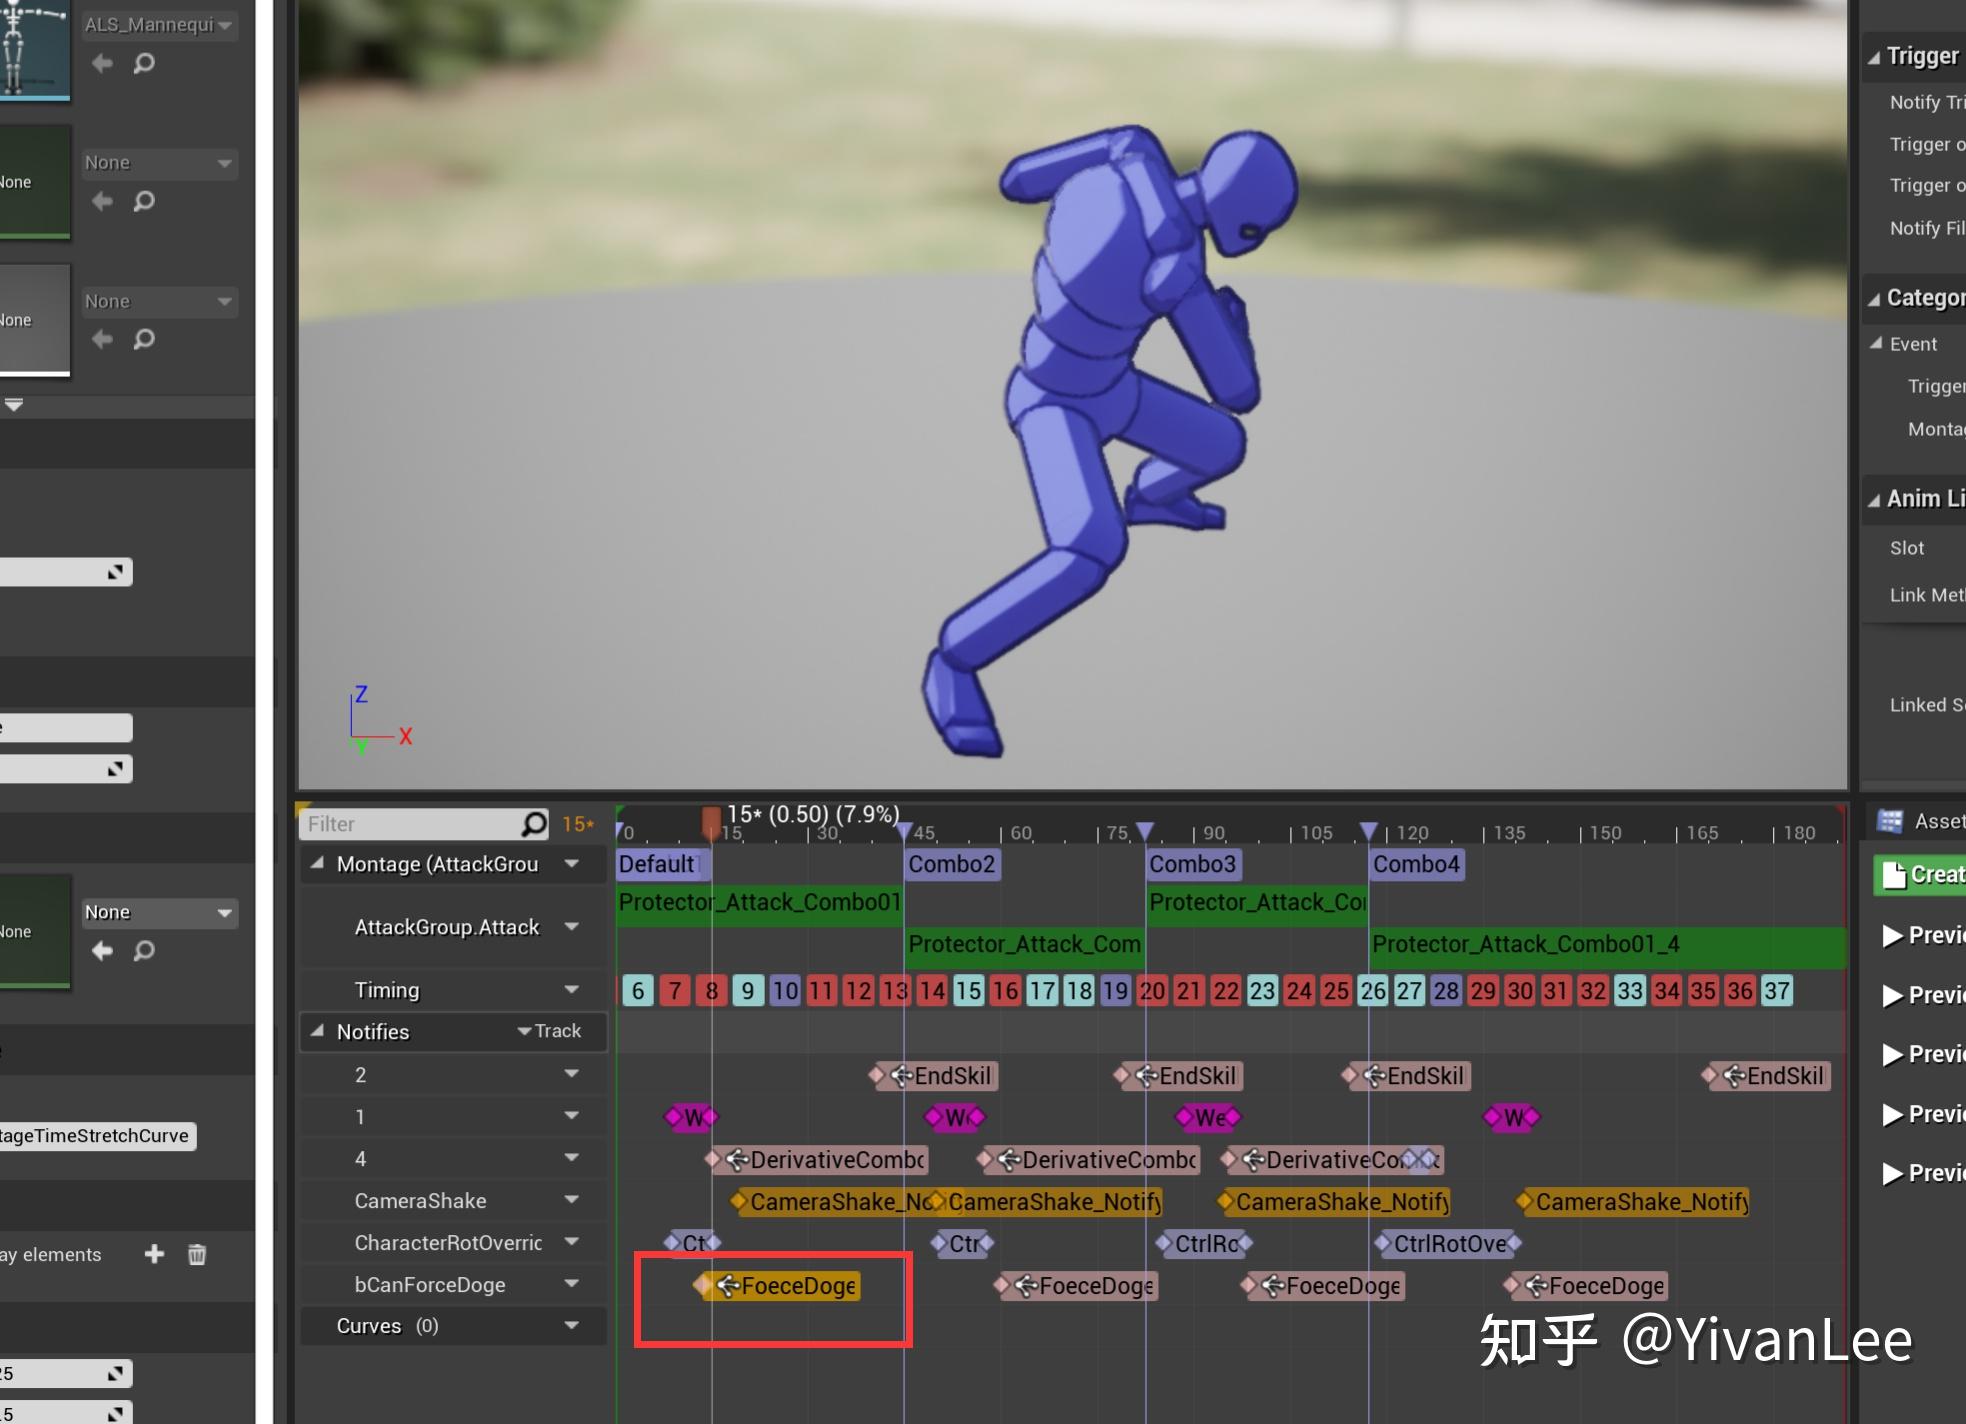Viewport: 1966px width, 1424px height.
Task: Click the Create asset button
Action: pyautogui.click(x=1920, y=875)
